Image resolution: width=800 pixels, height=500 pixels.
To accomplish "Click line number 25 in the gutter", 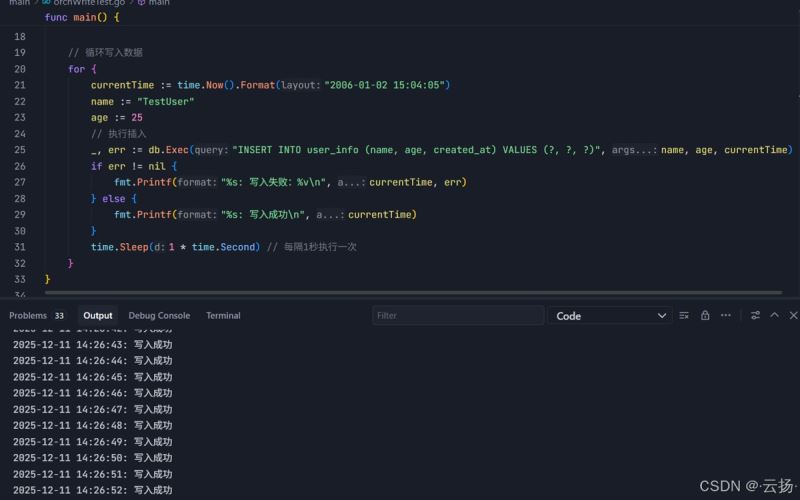I will (20, 150).
